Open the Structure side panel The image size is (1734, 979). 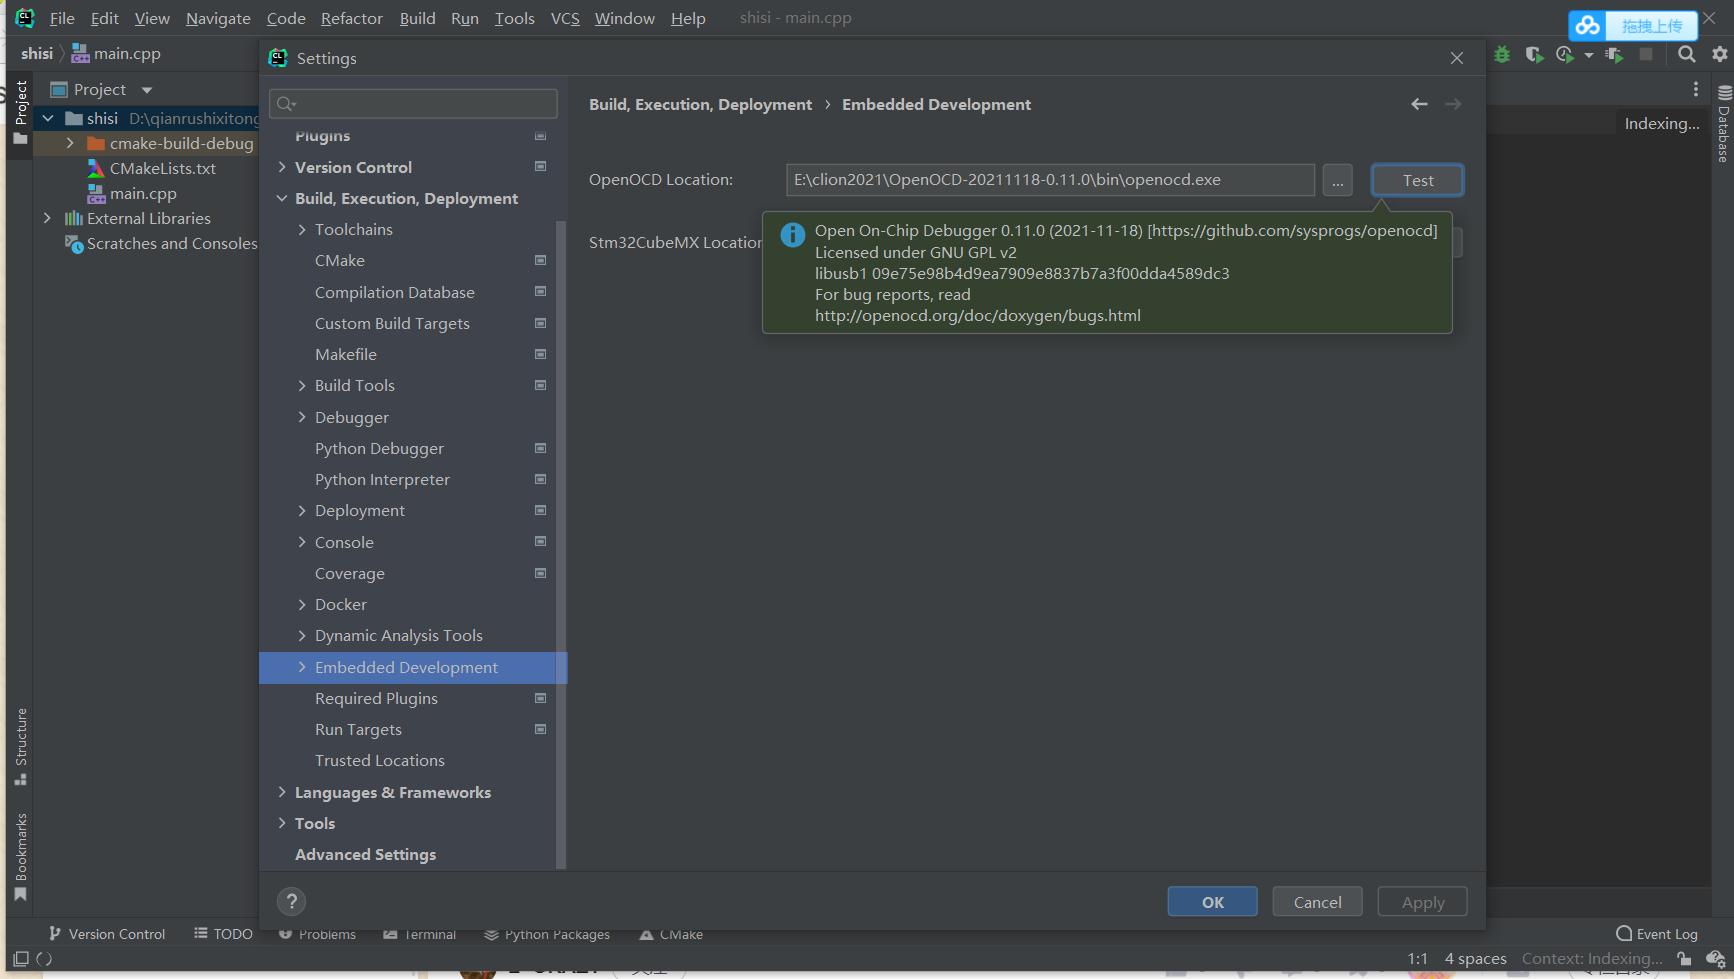click(21, 746)
